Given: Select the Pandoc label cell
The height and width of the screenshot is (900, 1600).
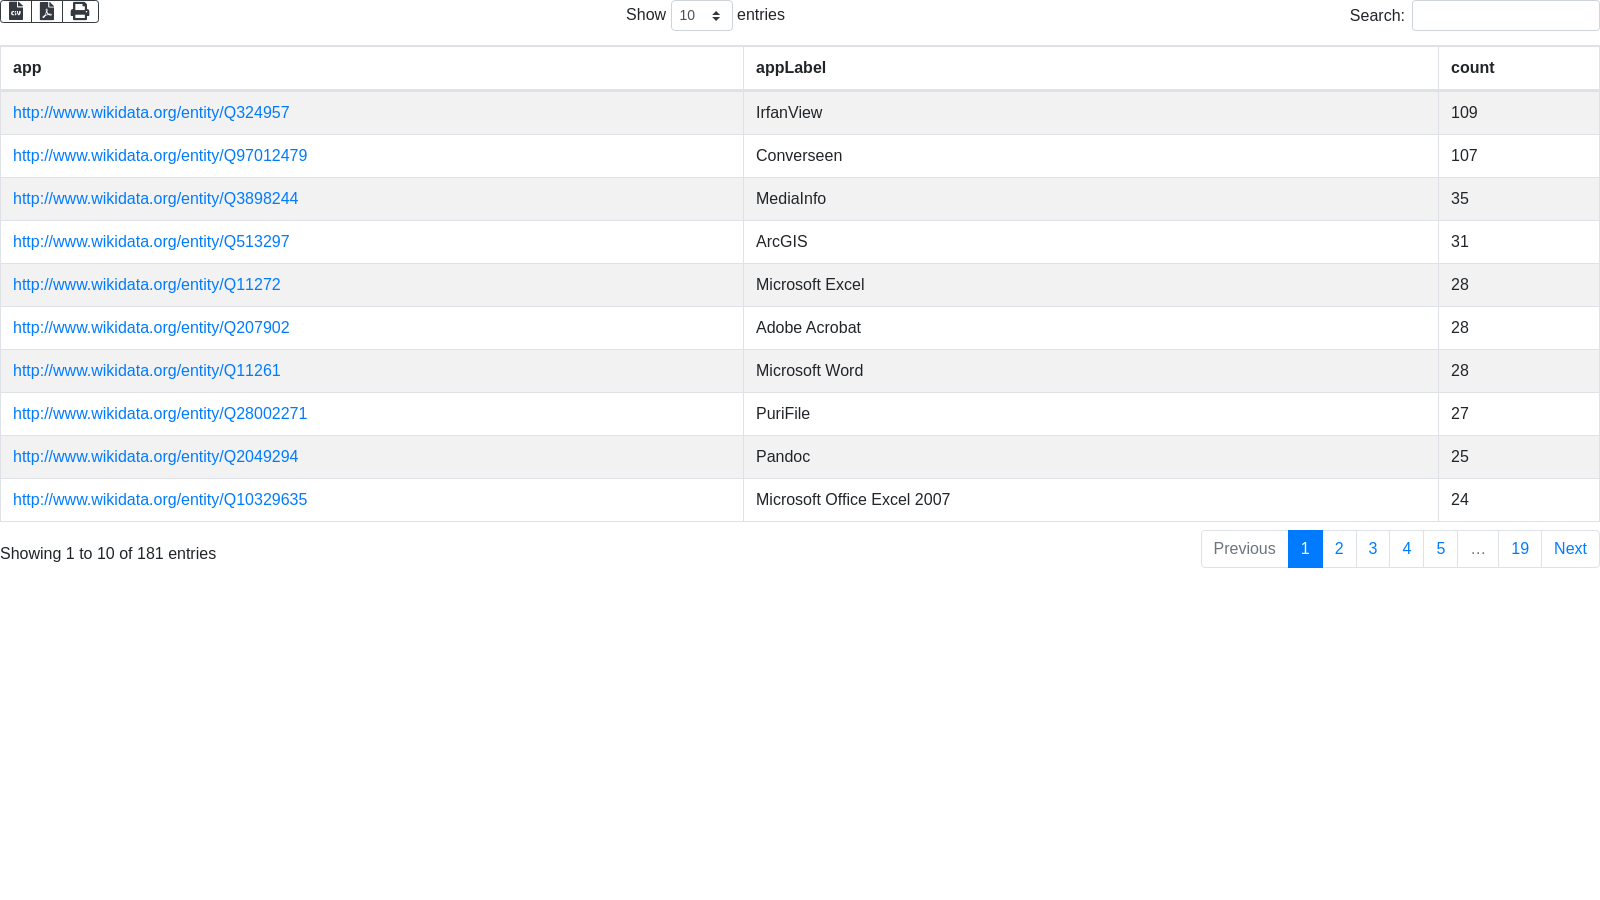Looking at the screenshot, I should click(x=1091, y=457).
